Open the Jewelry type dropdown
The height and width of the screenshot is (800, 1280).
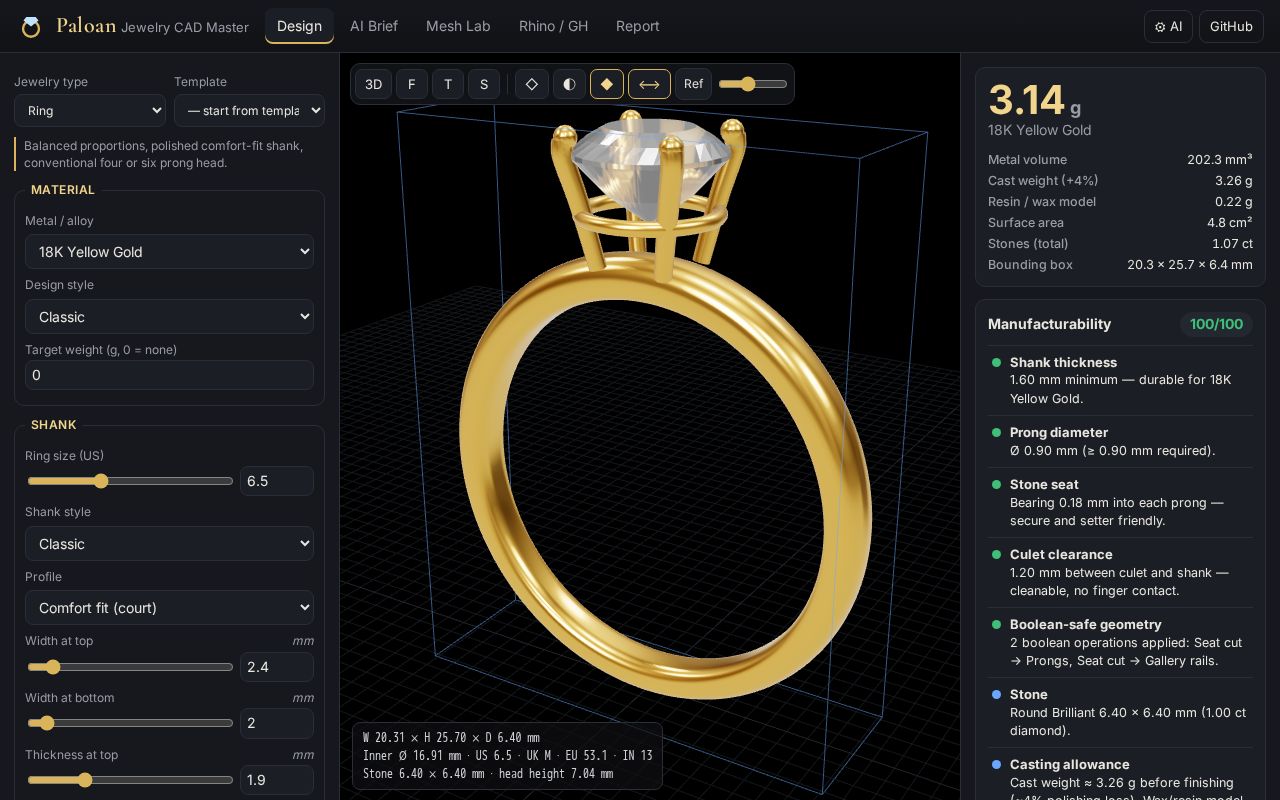click(x=90, y=110)
